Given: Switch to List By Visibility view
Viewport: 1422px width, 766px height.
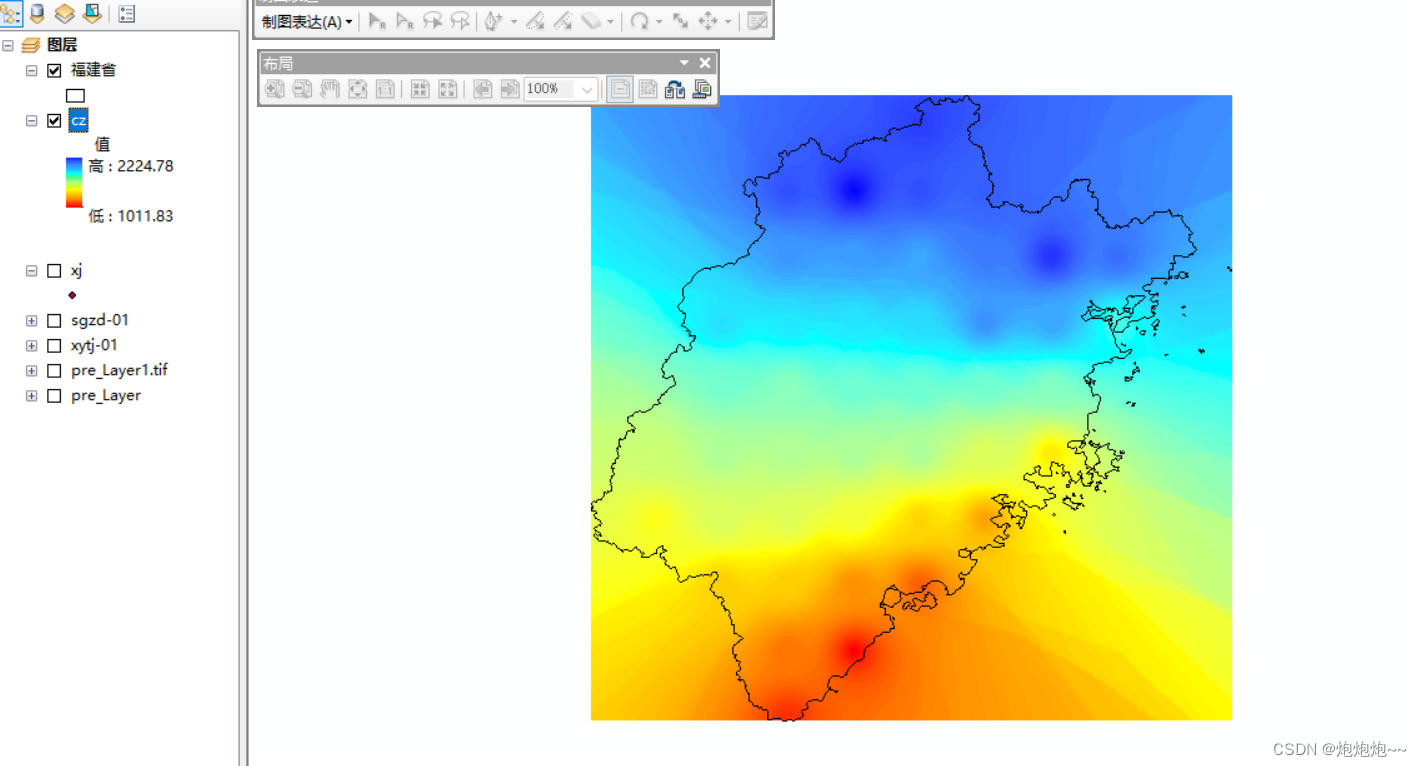Looking at the screenshot, I should (x=65, y=14).
